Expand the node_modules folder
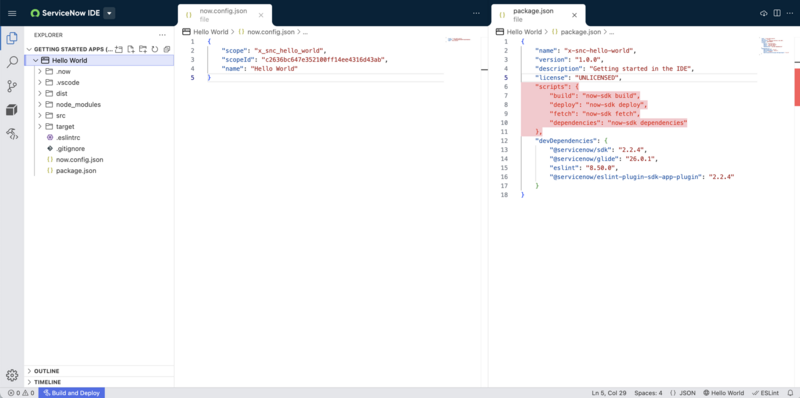800x398 pixels. tap(40, 105)
